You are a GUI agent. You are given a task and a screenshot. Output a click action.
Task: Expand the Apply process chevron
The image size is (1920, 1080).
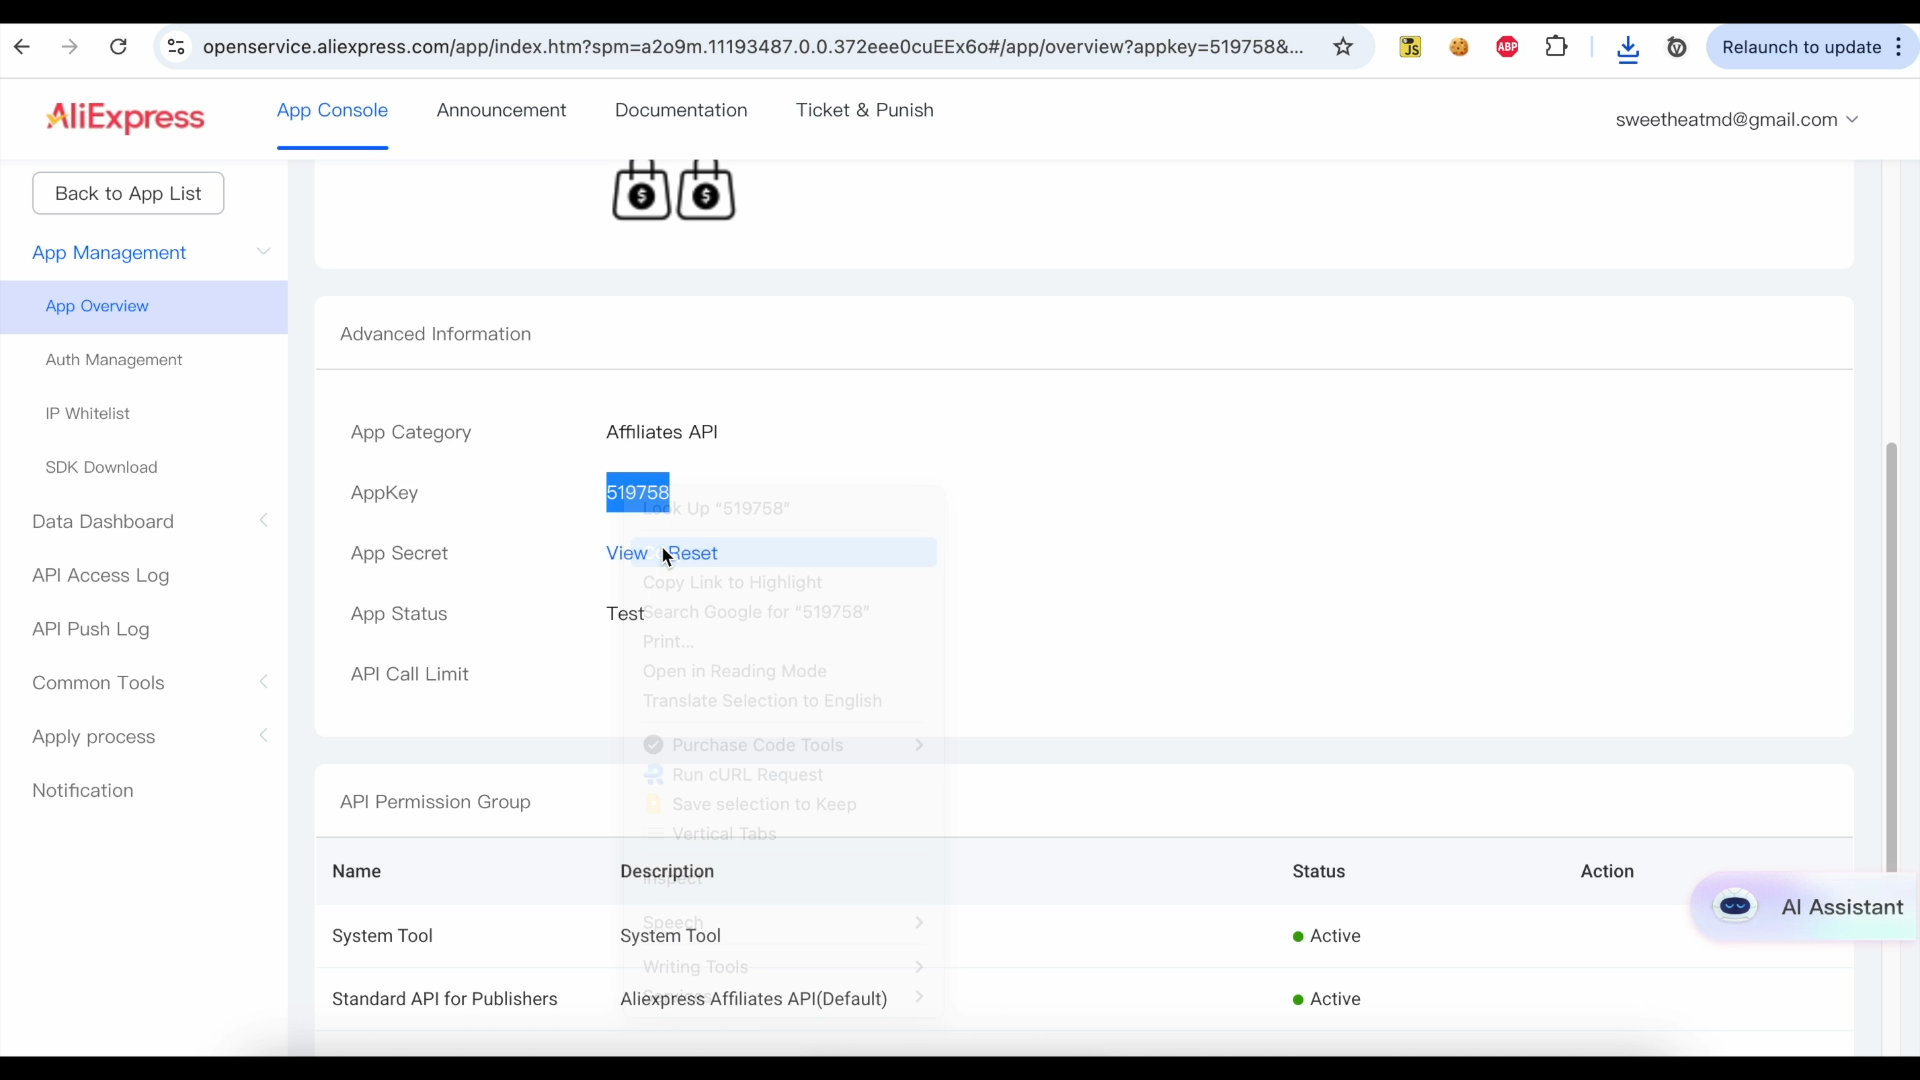264,737
